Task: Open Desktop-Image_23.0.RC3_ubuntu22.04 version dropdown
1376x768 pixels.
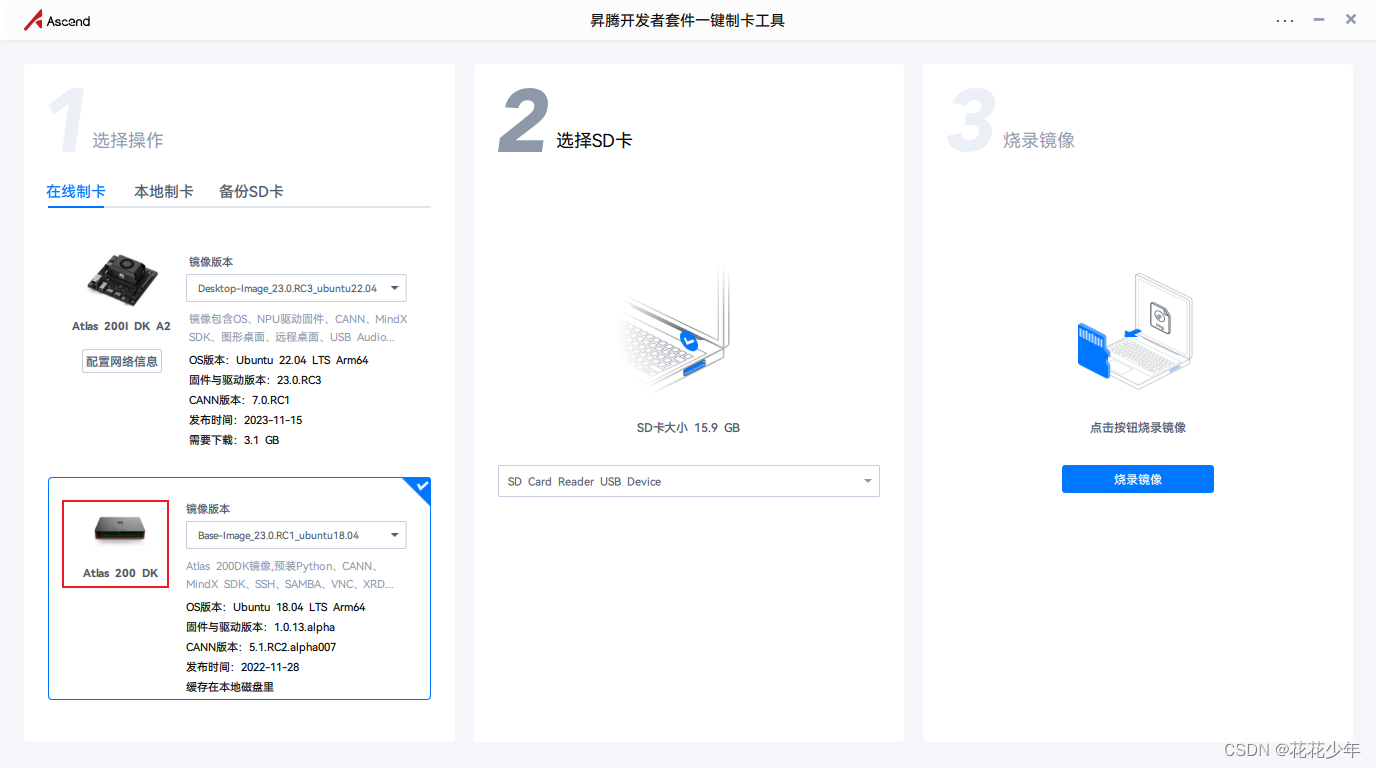Action: [296, 288]
